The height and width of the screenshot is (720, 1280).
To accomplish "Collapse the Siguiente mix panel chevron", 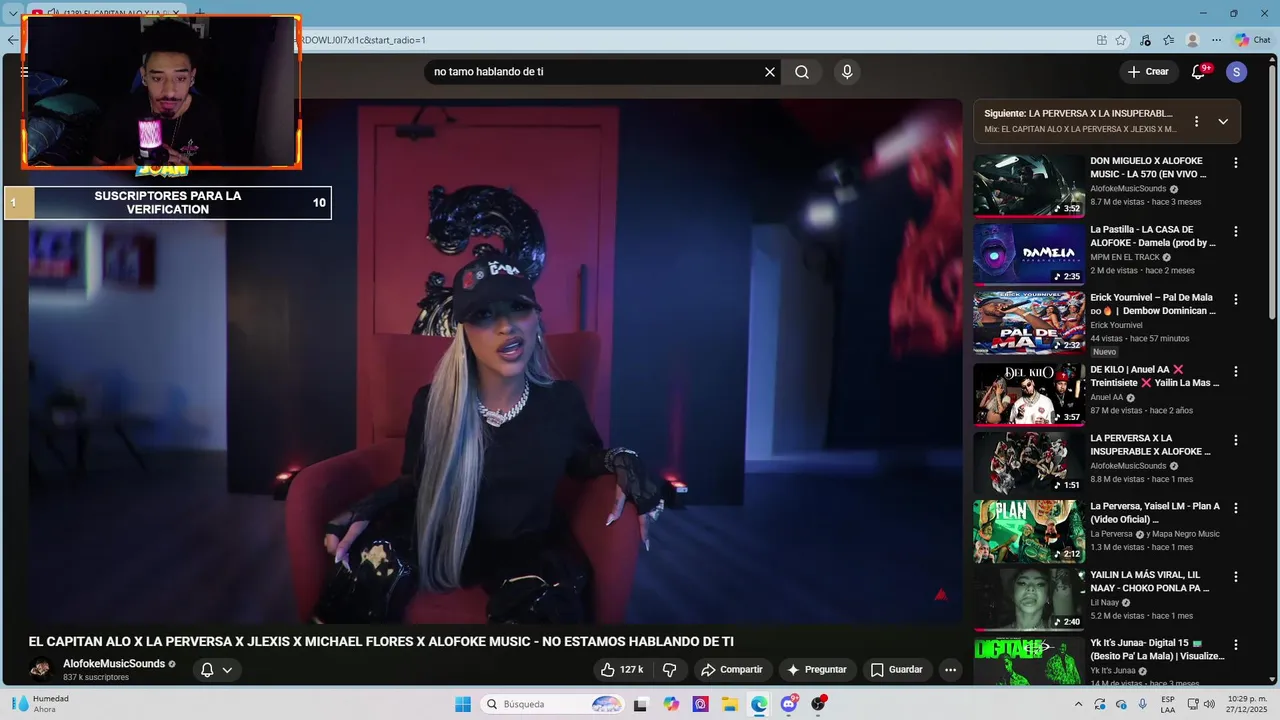I will click(x=1223, y=122).
